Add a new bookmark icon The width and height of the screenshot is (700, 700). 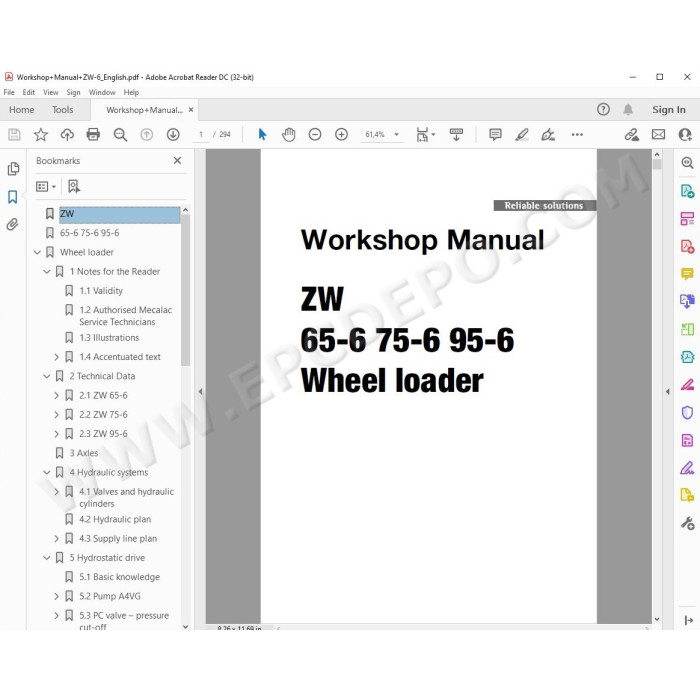tap(74, 187)
